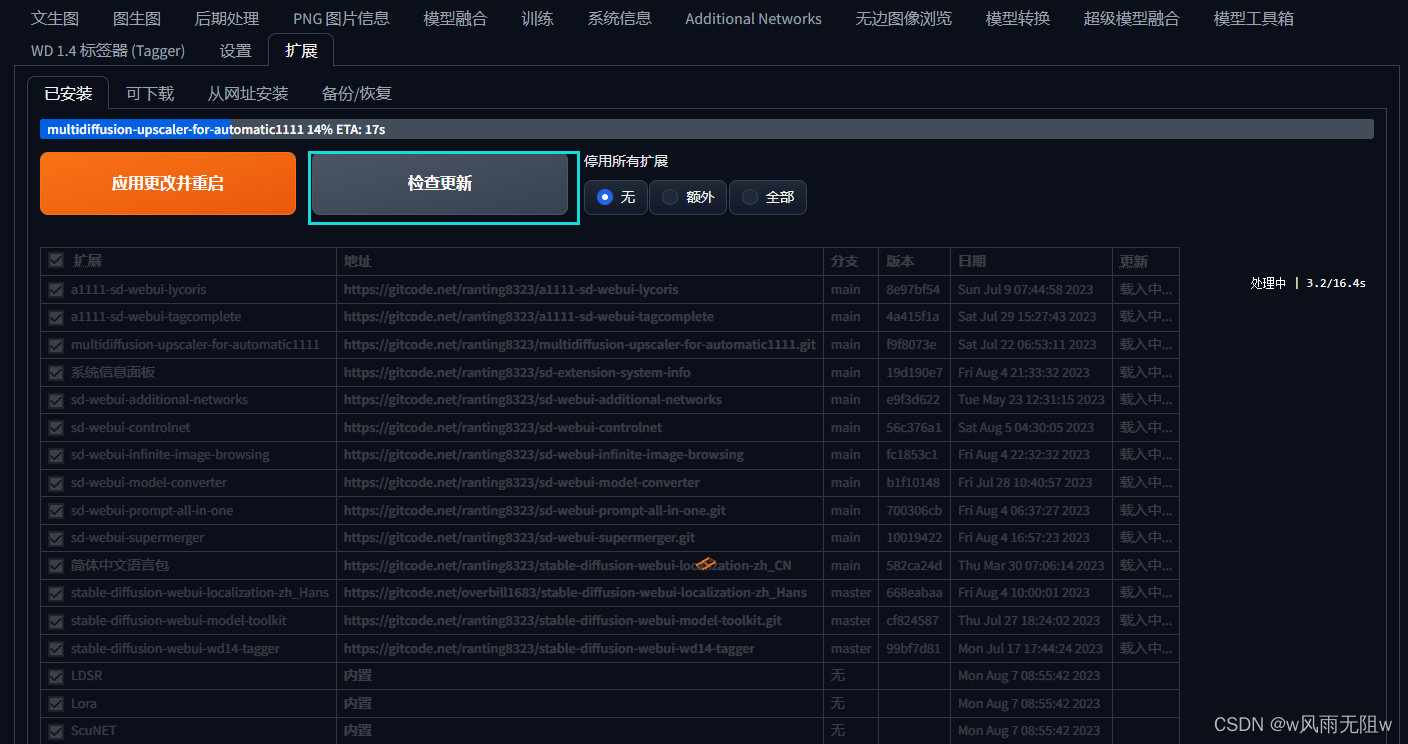Open the 设置 tab

click(x=235, y=50)
